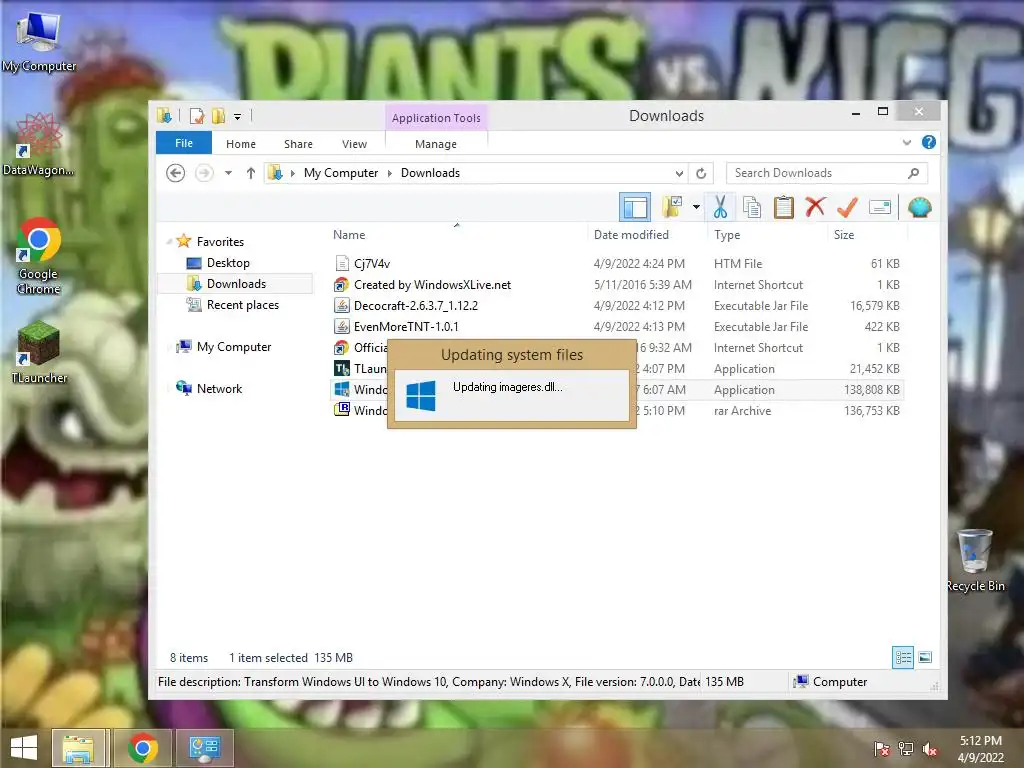The image size is (1024, 768).
Task: Select Created by WindowsXLive.net shortcut
Action: (x=432, y=285)
